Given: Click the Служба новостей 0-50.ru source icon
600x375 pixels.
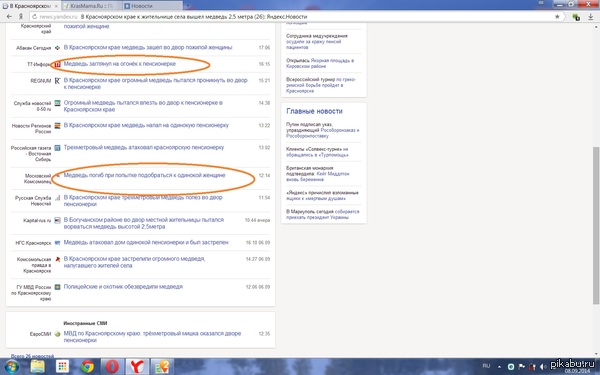Looking at the screenshot, I should [57, 103].
